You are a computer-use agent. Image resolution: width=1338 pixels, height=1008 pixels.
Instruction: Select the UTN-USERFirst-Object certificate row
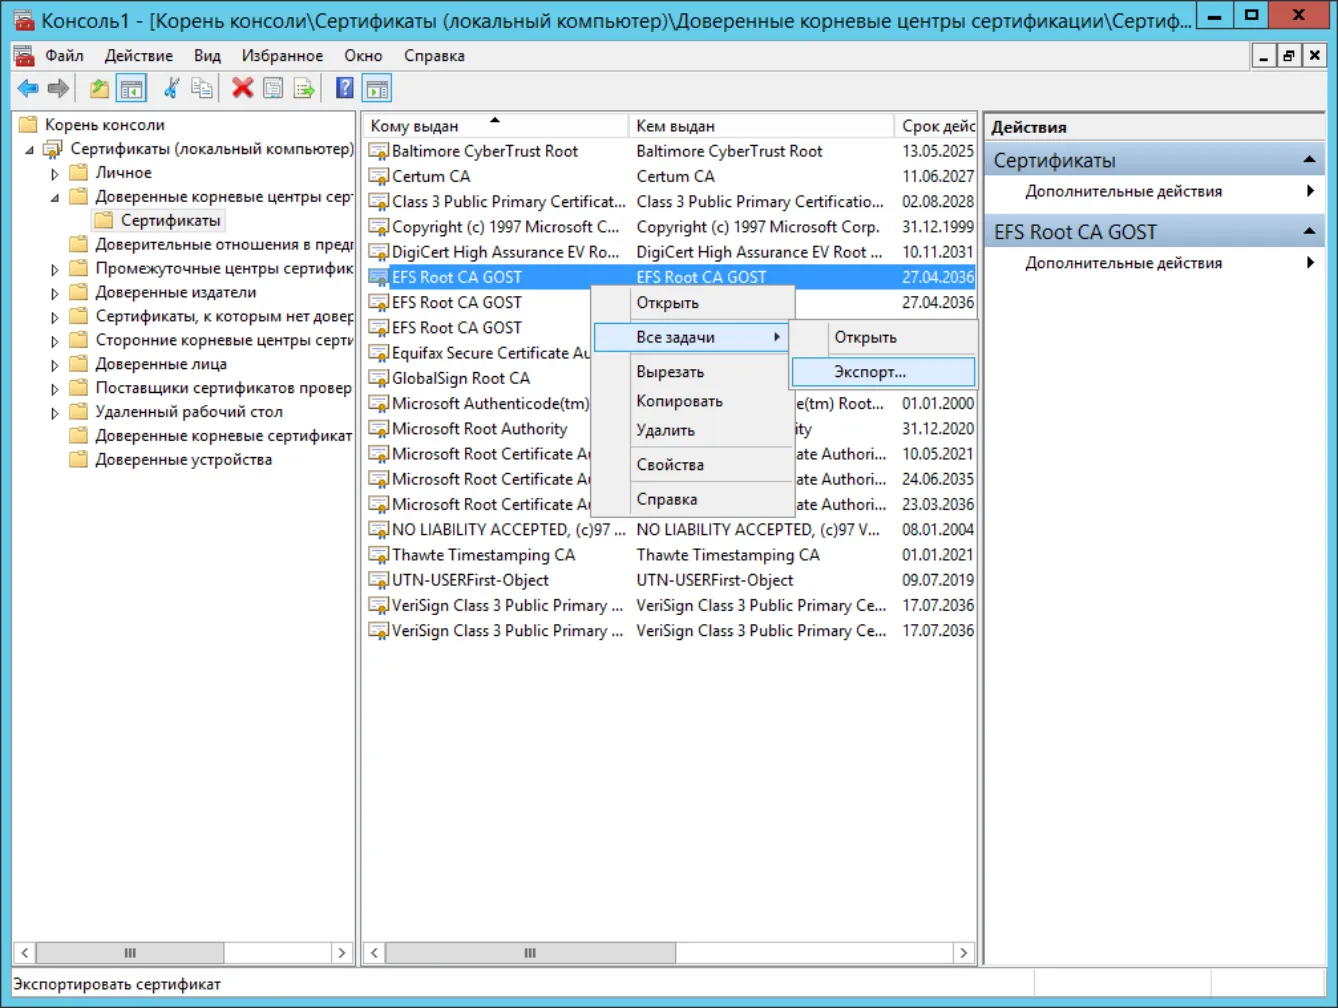tap(670, 580)
